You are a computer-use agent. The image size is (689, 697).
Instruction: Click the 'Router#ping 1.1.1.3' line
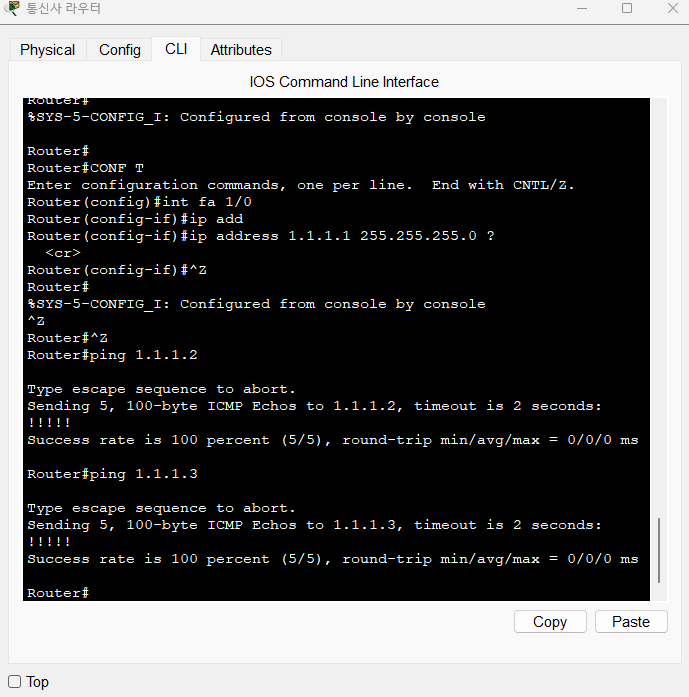point(112,474)
